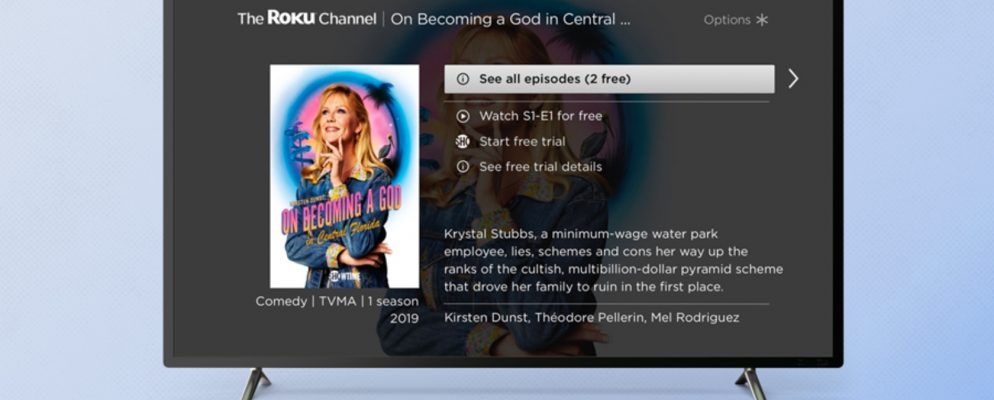Select Start free trial option

coord(522,142)
